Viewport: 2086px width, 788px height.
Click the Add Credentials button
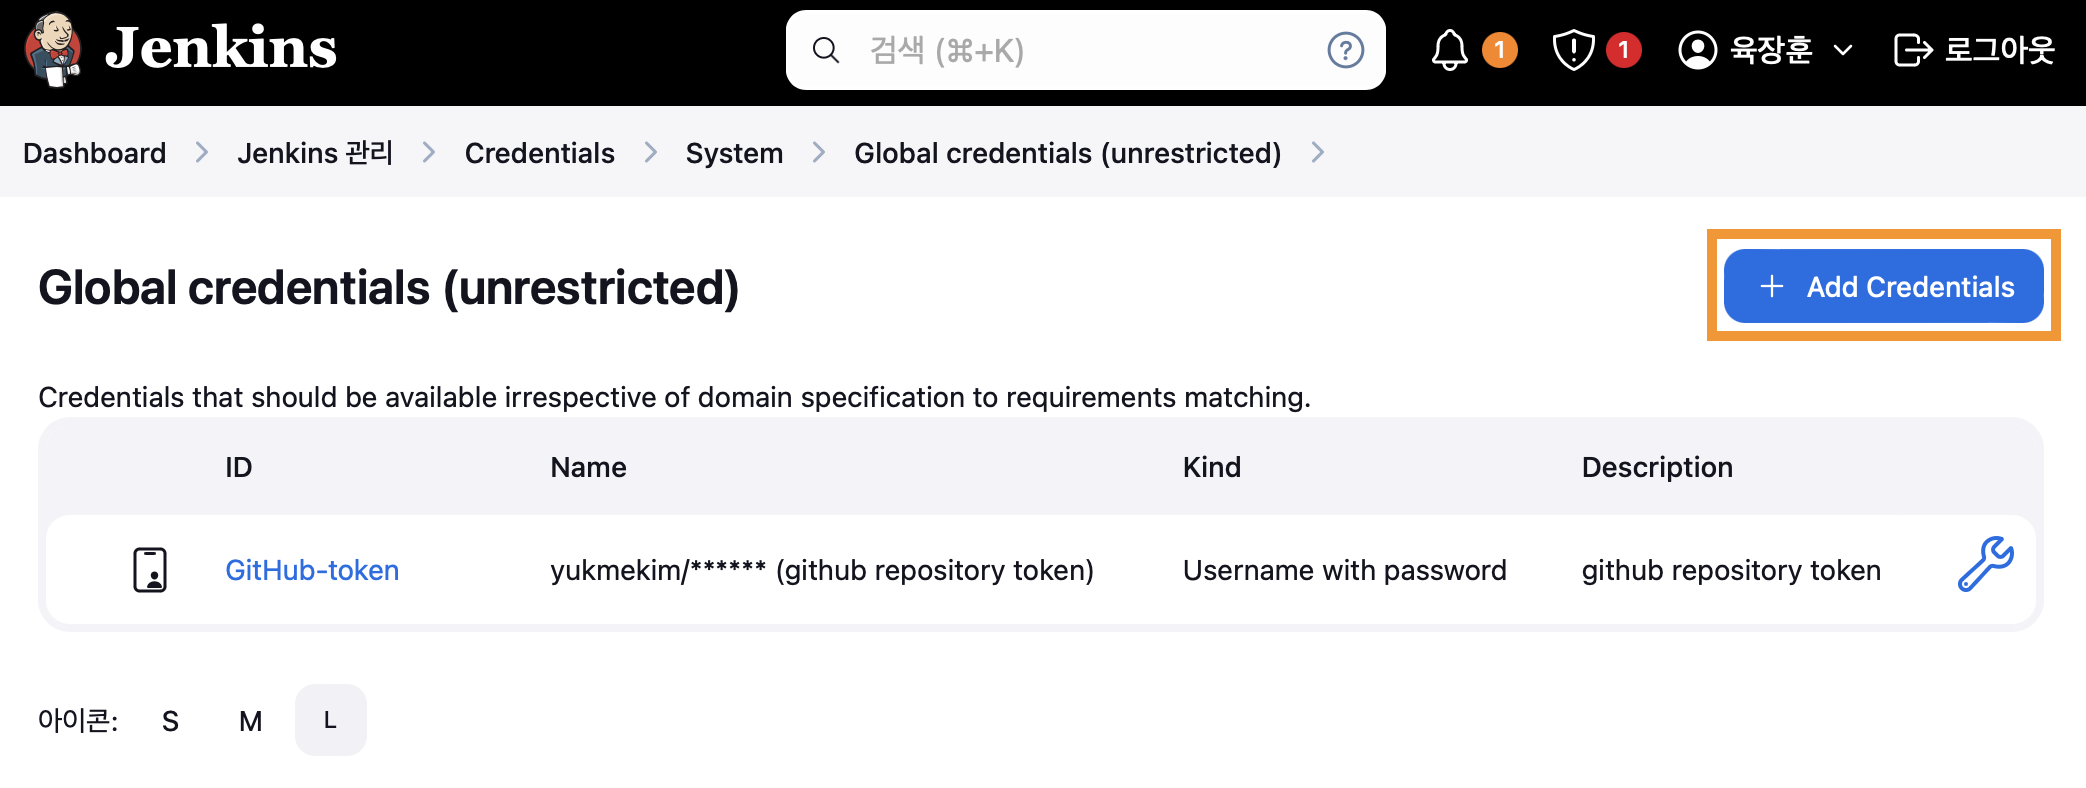[x=1883, y=287]
